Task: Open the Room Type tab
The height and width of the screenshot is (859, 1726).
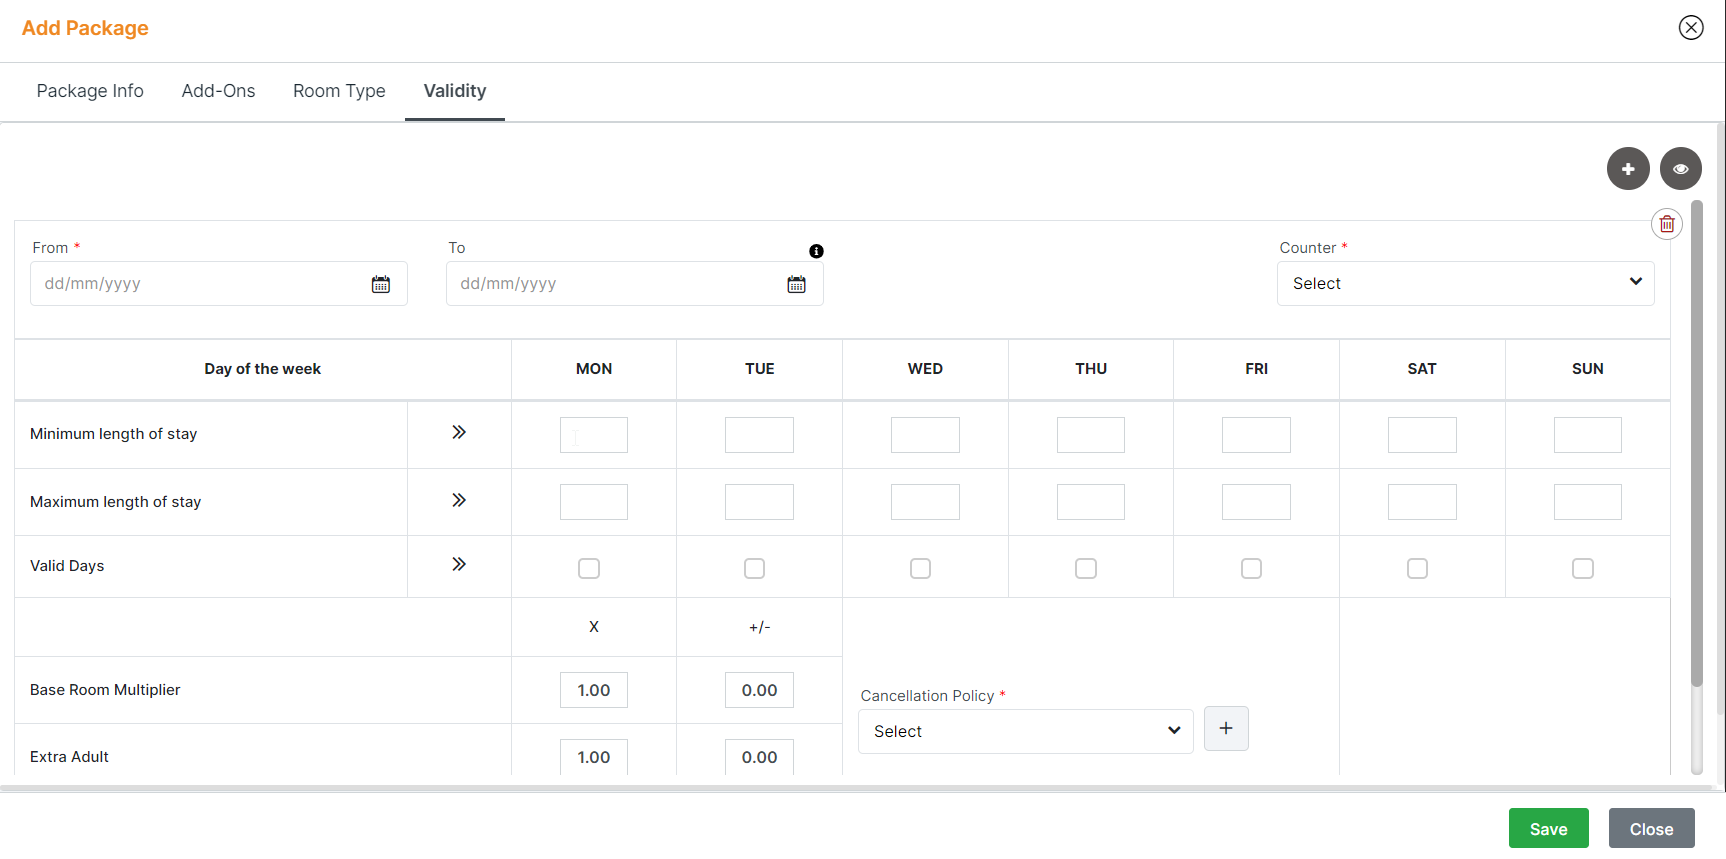Action: click(x=339, y=91)
